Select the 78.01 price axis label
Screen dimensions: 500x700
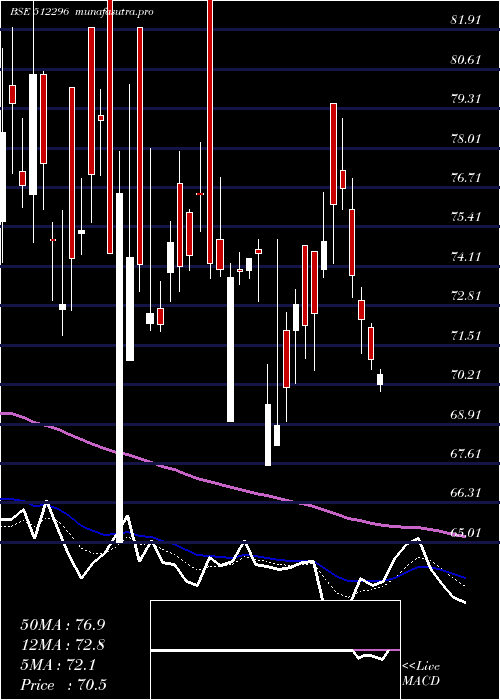point(466,138)
